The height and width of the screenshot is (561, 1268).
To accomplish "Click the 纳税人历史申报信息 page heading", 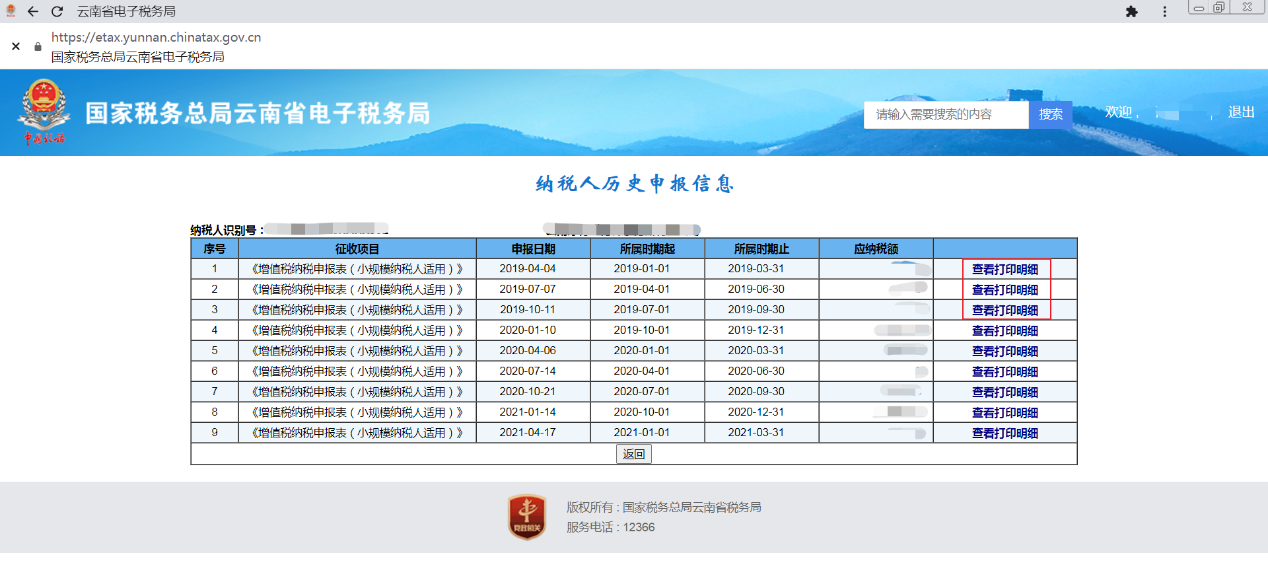I will [634, 184].
